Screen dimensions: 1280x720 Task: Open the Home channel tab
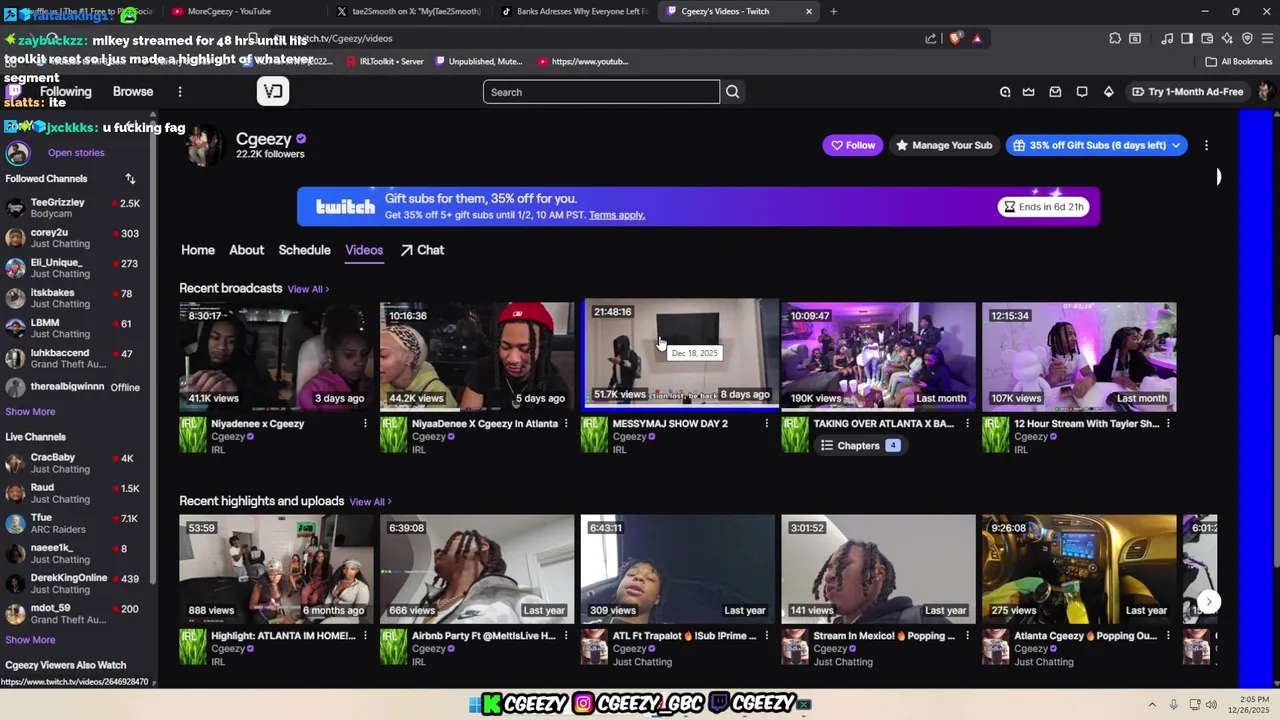pyautogui.click(x=198, y=250)
